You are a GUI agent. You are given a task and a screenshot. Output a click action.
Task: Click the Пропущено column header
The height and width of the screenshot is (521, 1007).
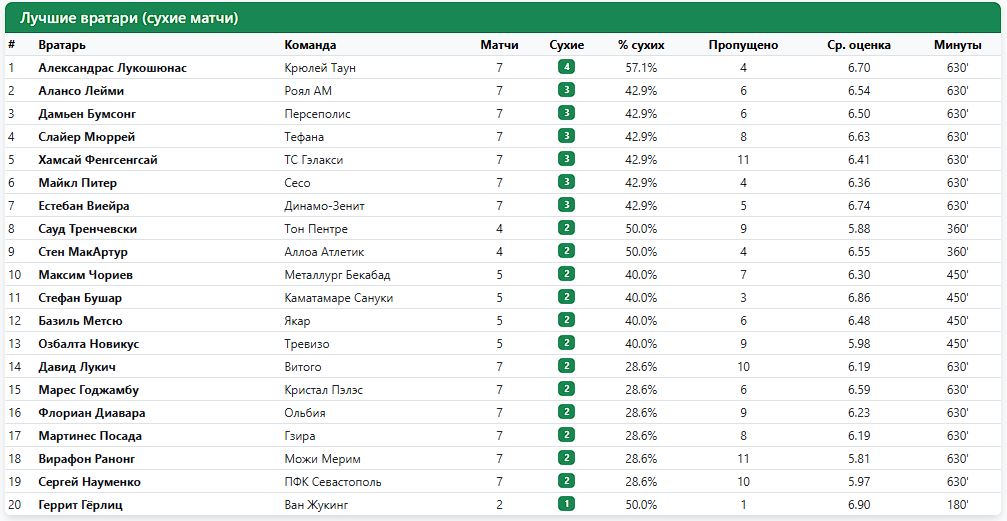(x=743, y=45)
